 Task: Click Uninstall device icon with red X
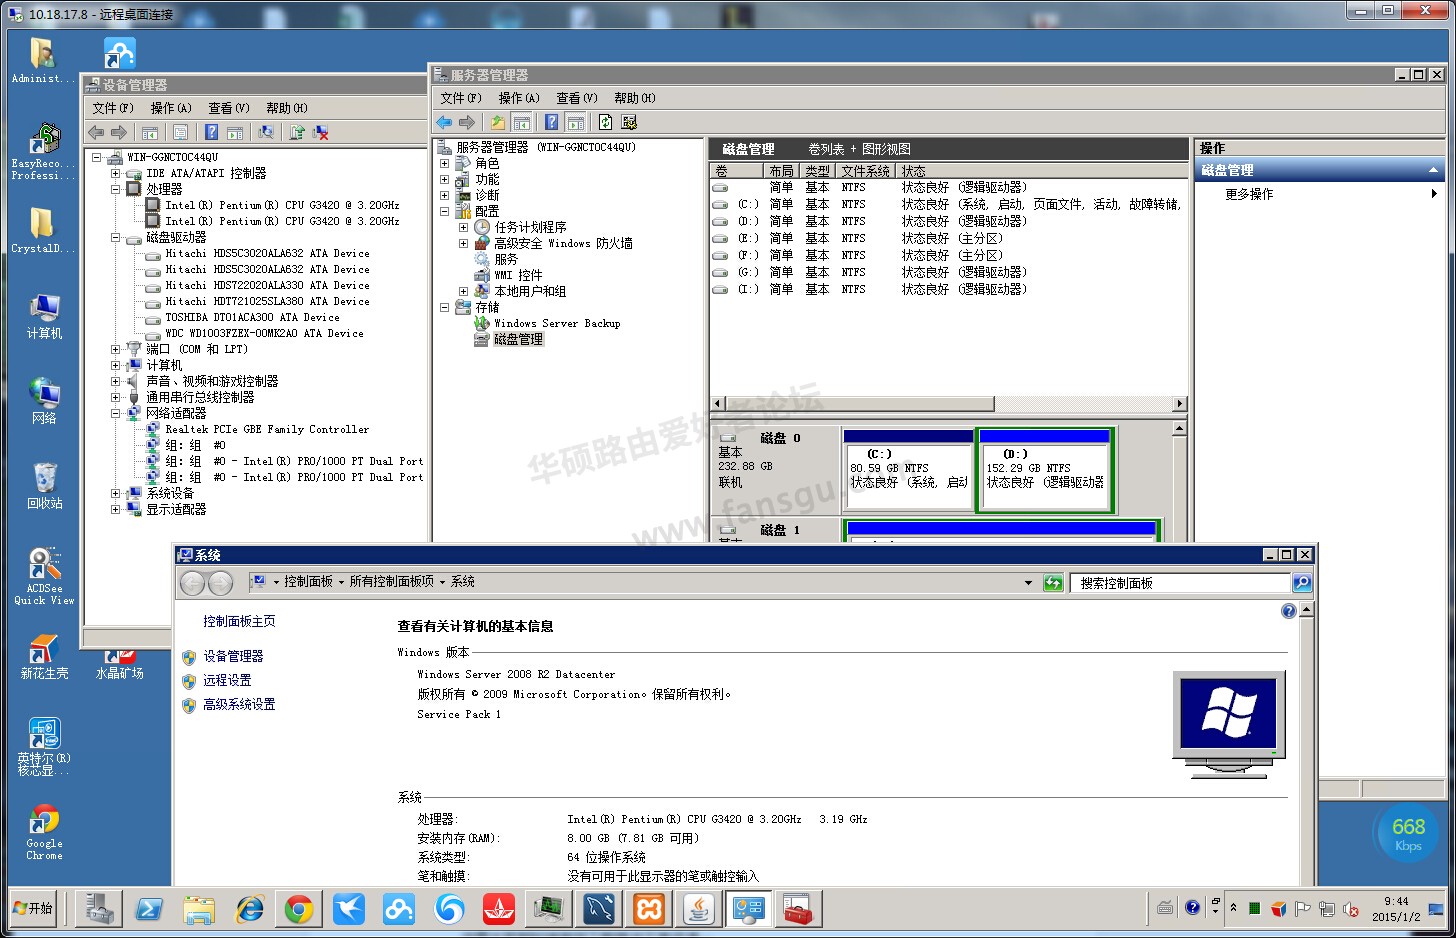tap(321, 132)
